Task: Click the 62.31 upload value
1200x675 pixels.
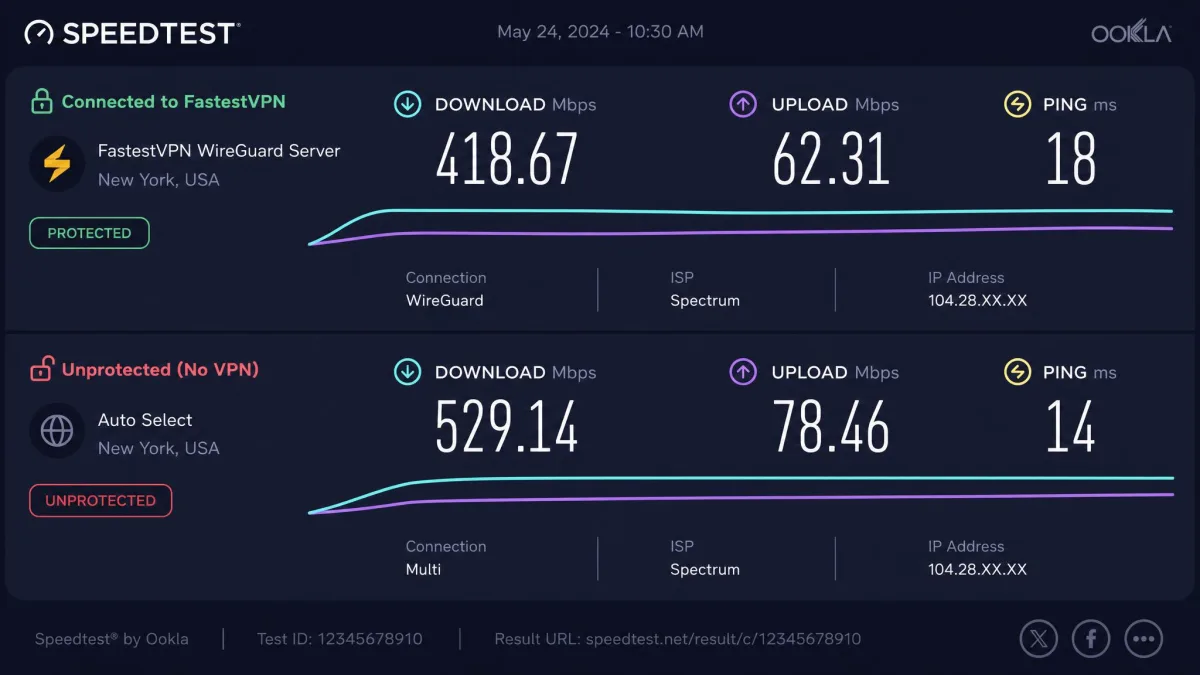Action: click(831, 160)
